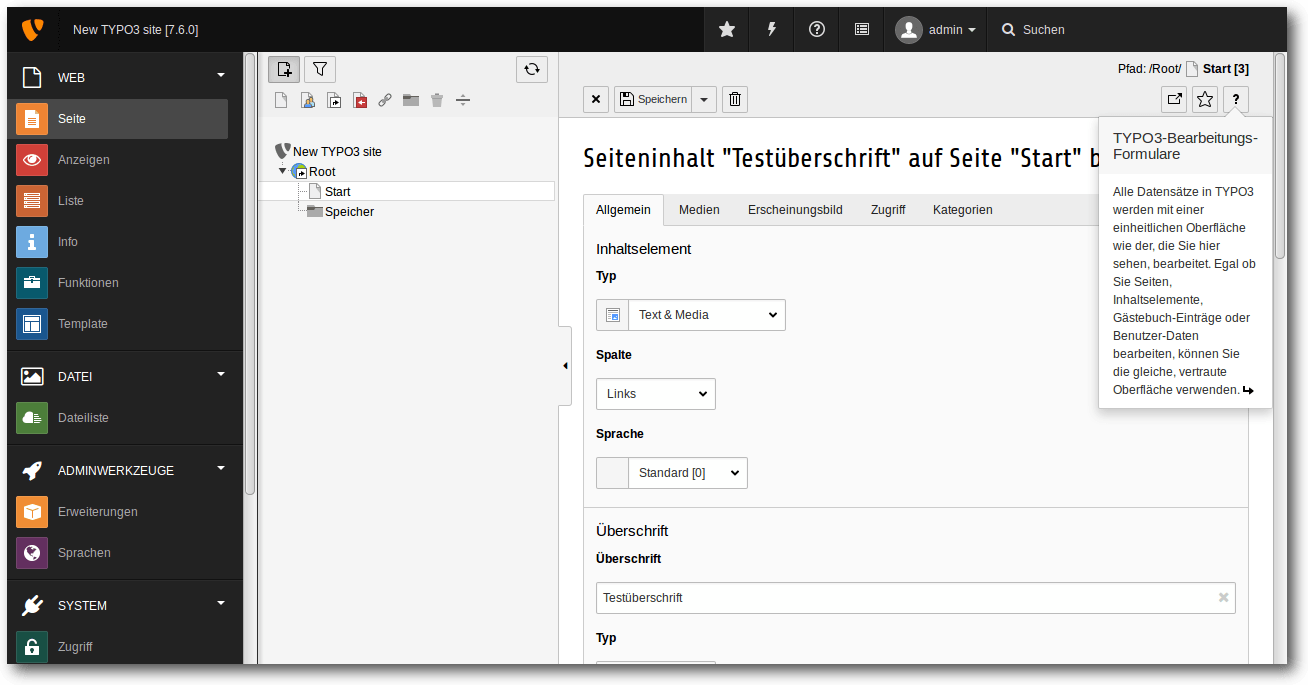Image resolution: width=1308 pixels, height=685 pixels.
Task: Collapse the WEB module group
Action: pos(221,75)
